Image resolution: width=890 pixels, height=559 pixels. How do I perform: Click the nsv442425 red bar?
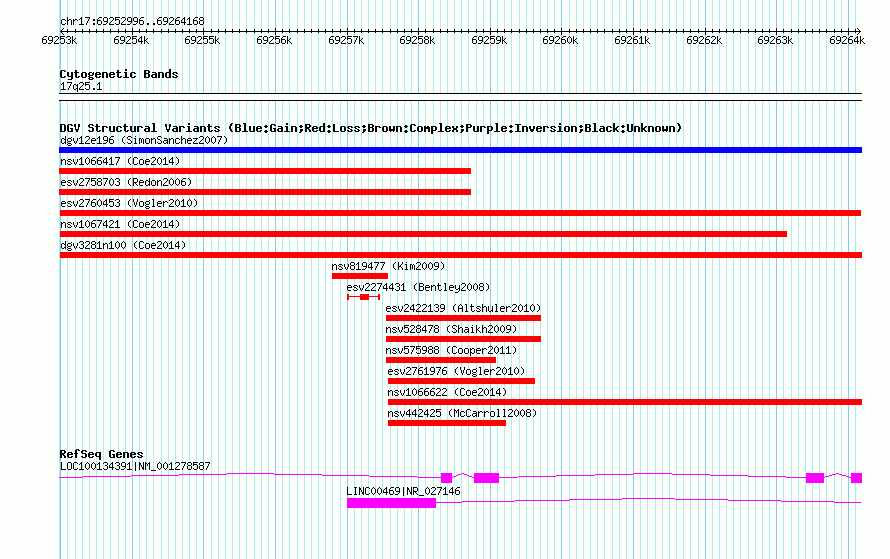pyautogui.click(x=447, y=423)
